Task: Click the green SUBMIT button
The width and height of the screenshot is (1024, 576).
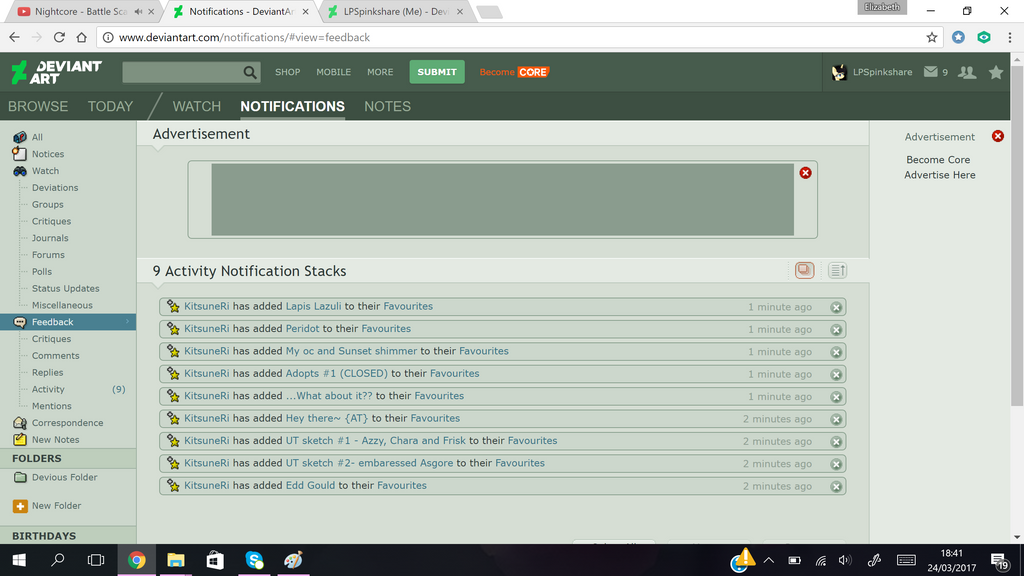Action: point(437,72)
